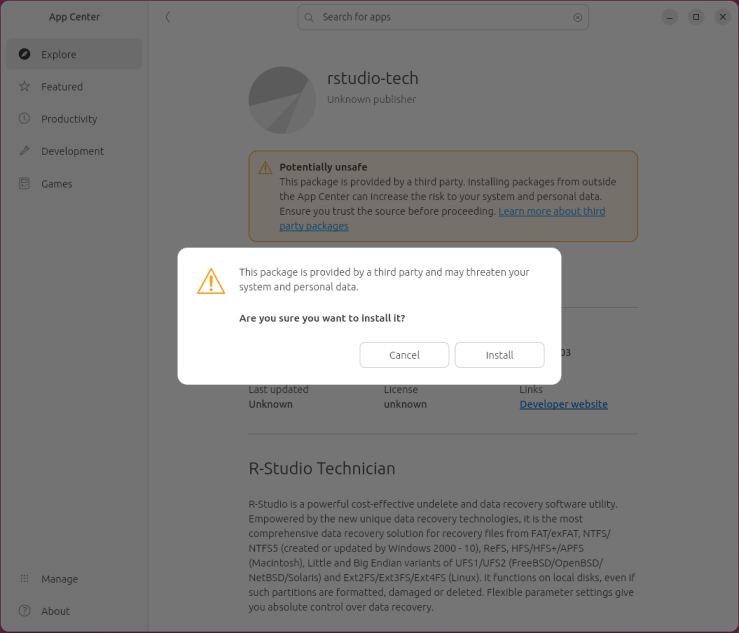Click the Games controller icon
739x633 pixels.
click(25, 183)
